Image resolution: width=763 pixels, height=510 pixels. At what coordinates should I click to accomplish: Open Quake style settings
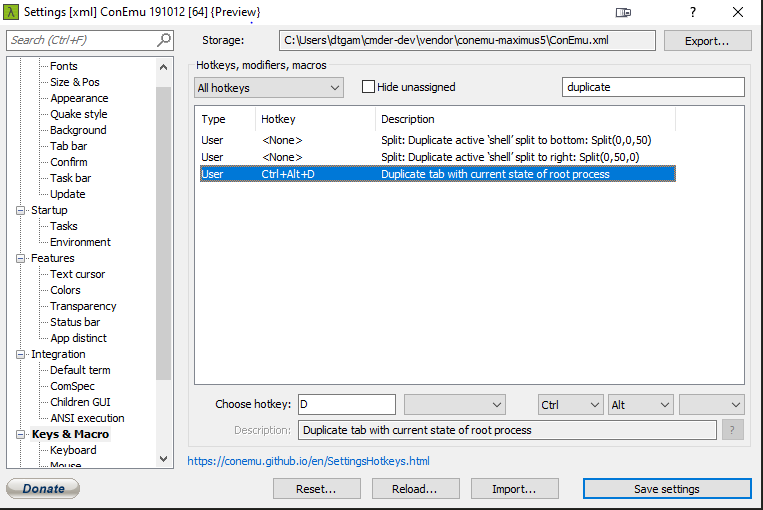tap(78, 114)
